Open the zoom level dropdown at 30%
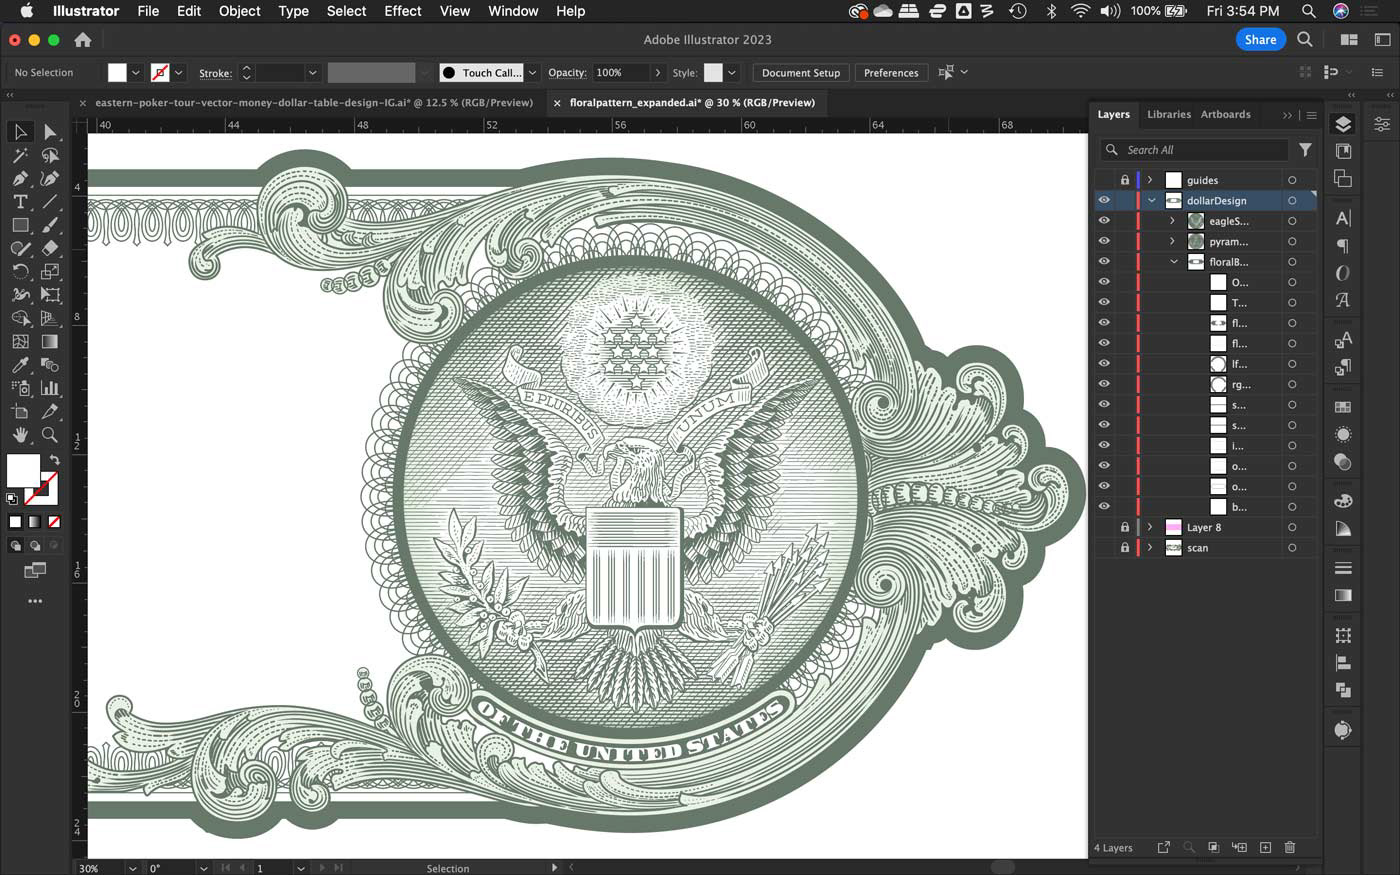The image size is (1400, 875). (133, 868)
